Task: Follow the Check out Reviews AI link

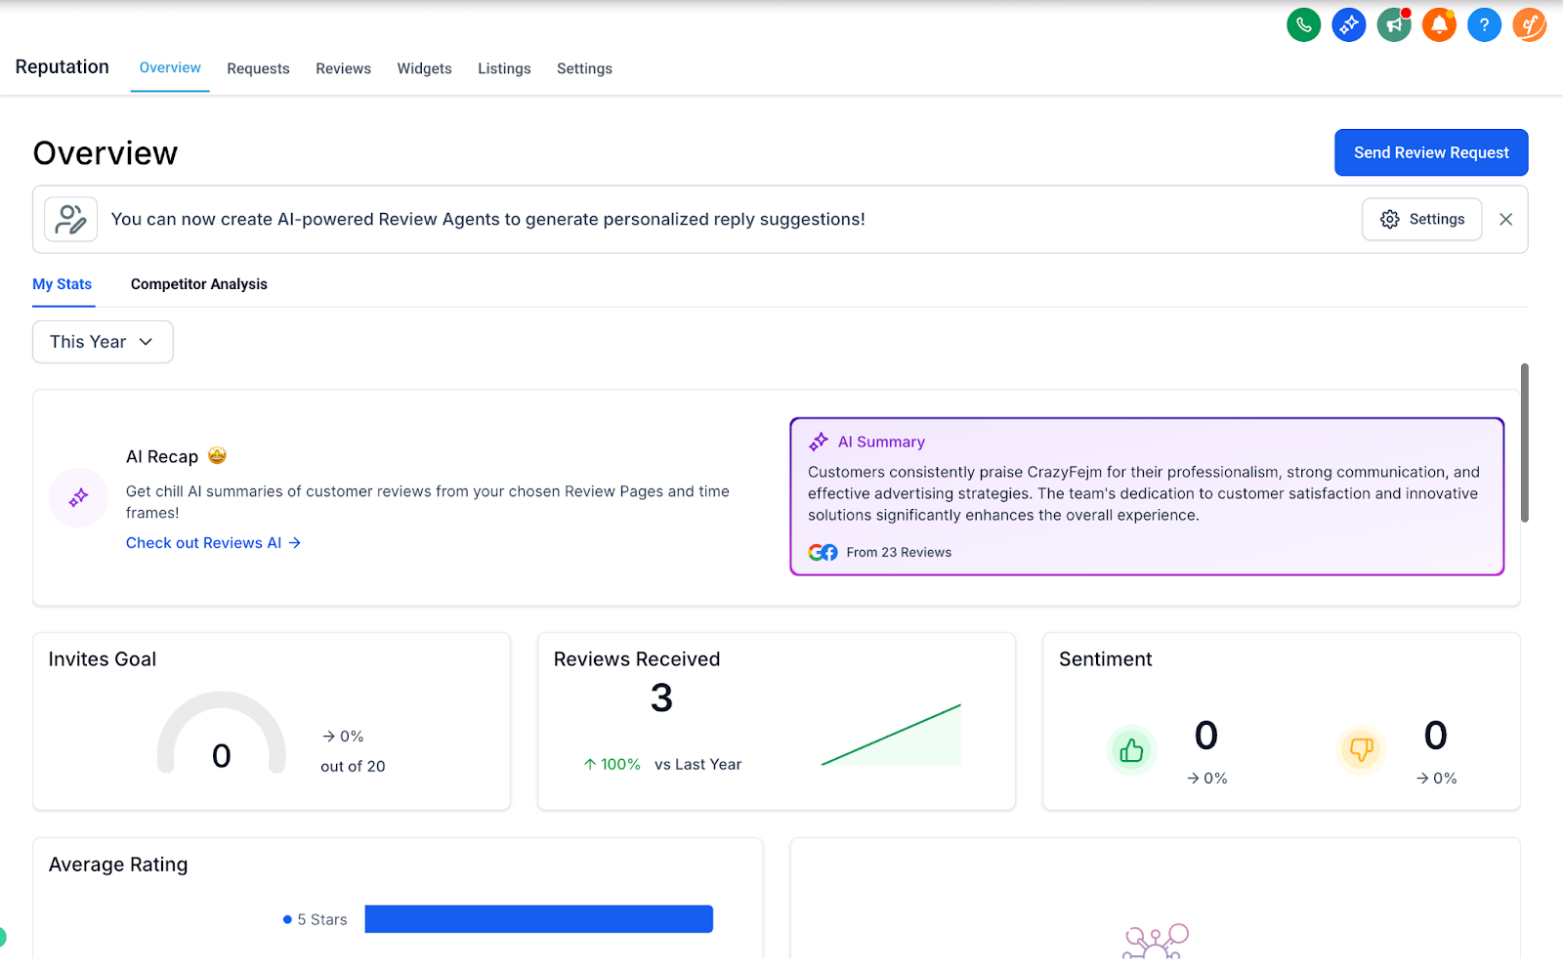Action: (213, 543)
